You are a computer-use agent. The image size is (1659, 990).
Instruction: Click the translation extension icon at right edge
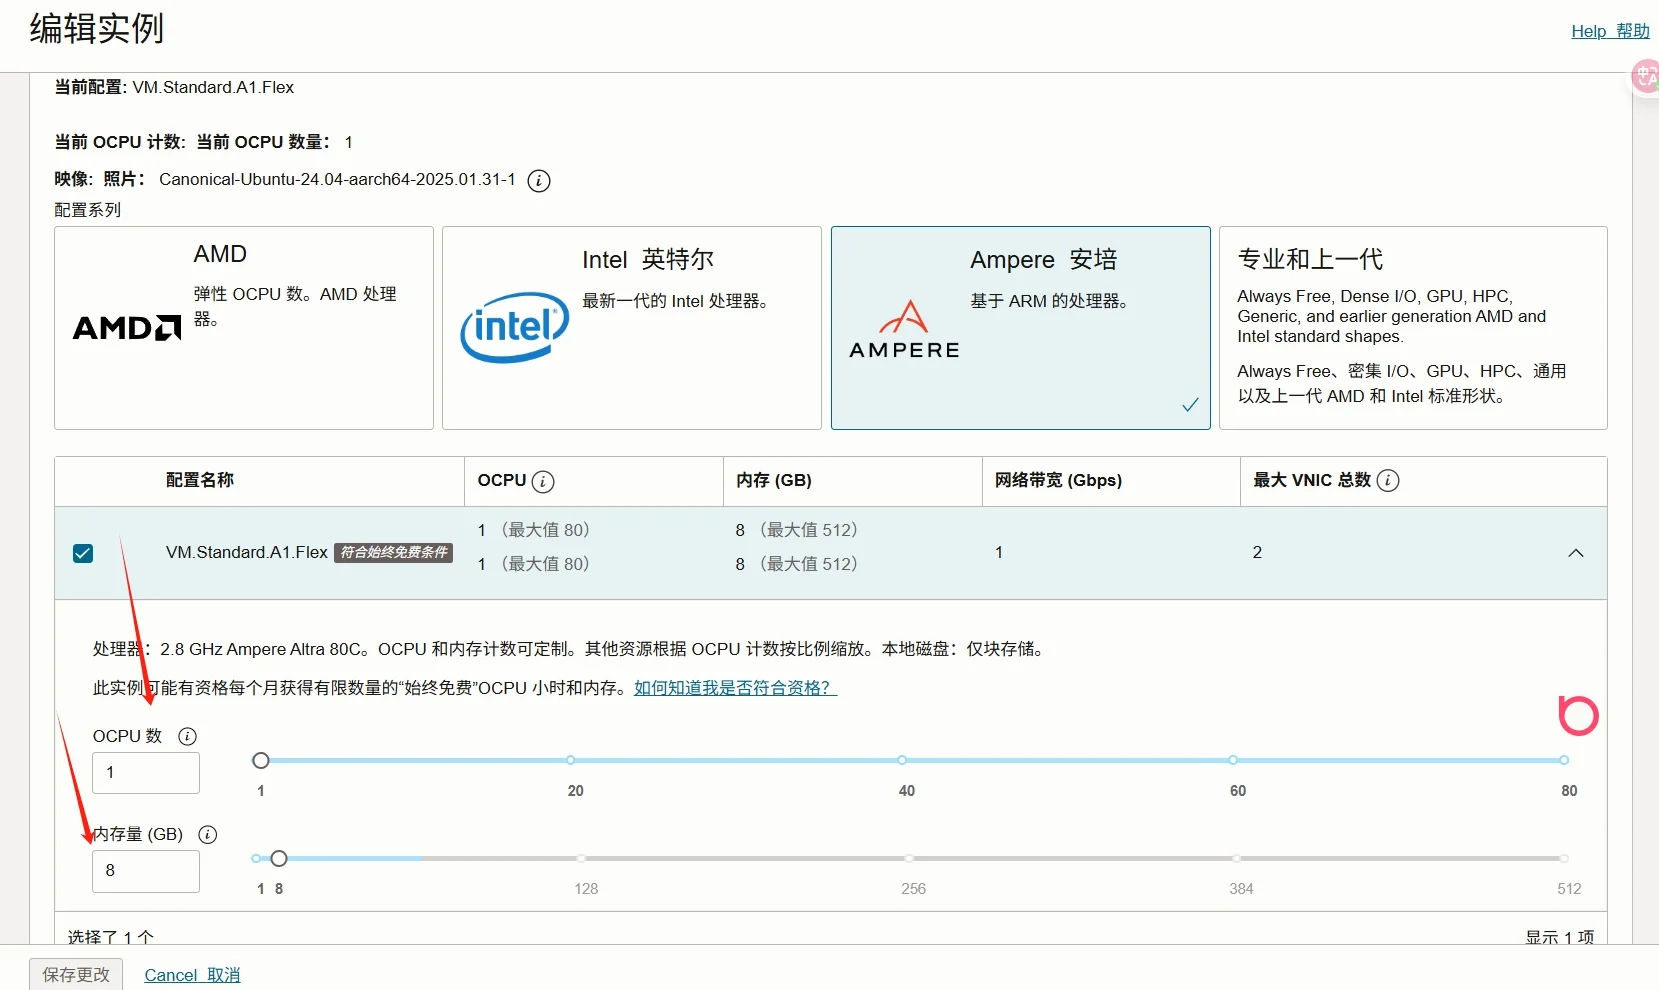click(x=1646, y=76)
